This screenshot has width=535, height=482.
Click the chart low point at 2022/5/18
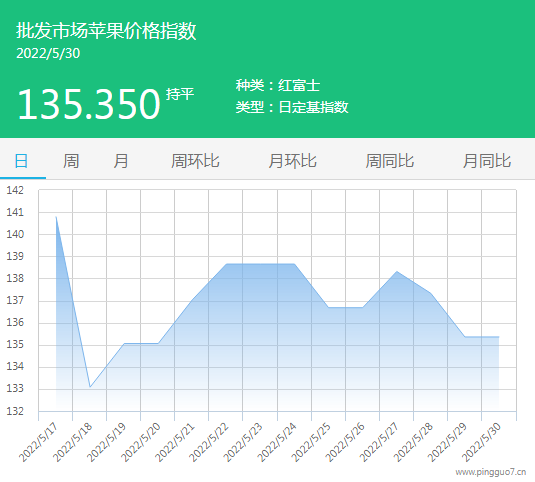point(90,387)
